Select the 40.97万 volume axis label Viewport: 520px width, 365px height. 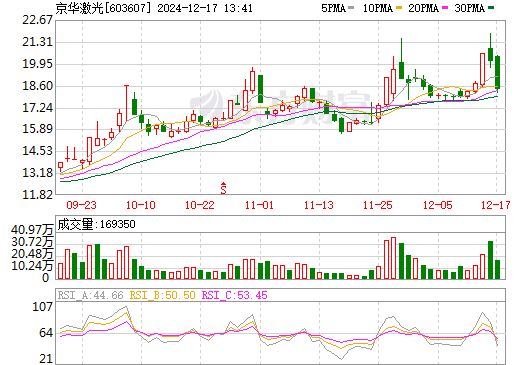tap(32, 230)
